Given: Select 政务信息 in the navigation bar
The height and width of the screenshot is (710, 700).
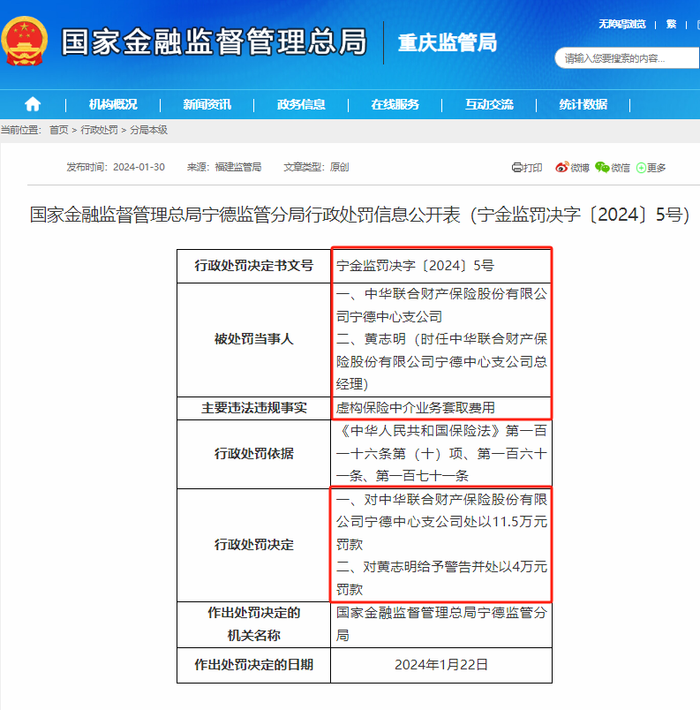Looking at the screenshot, I should point(301,104).
